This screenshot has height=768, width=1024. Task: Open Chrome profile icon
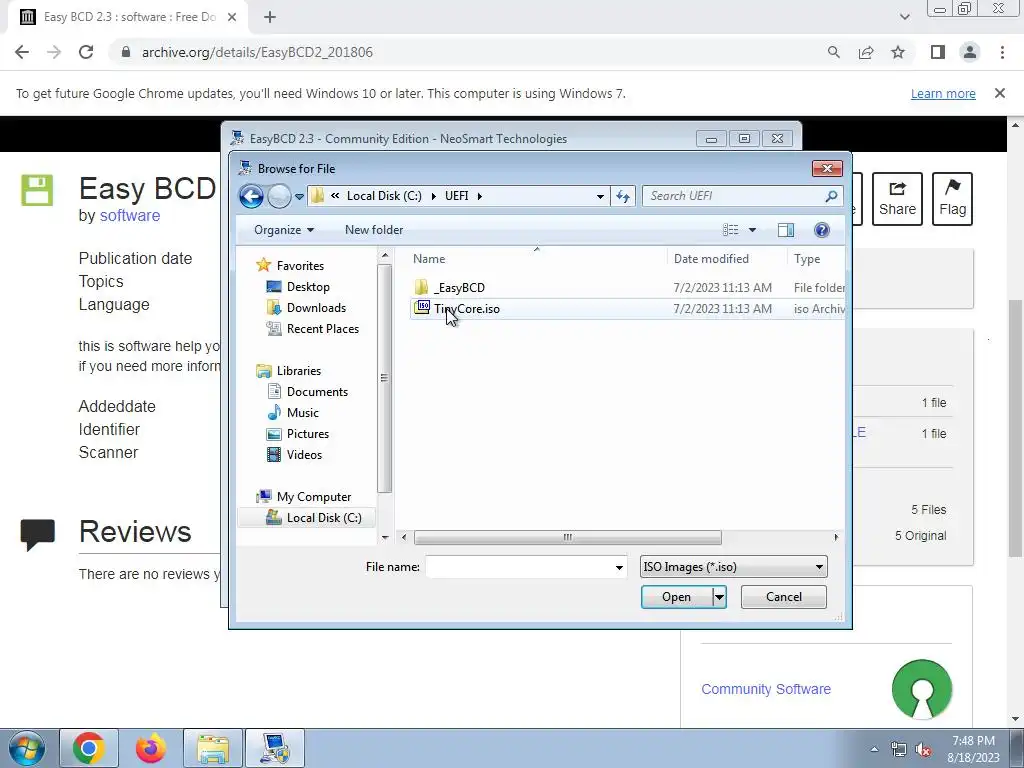(x=970, y=52)
